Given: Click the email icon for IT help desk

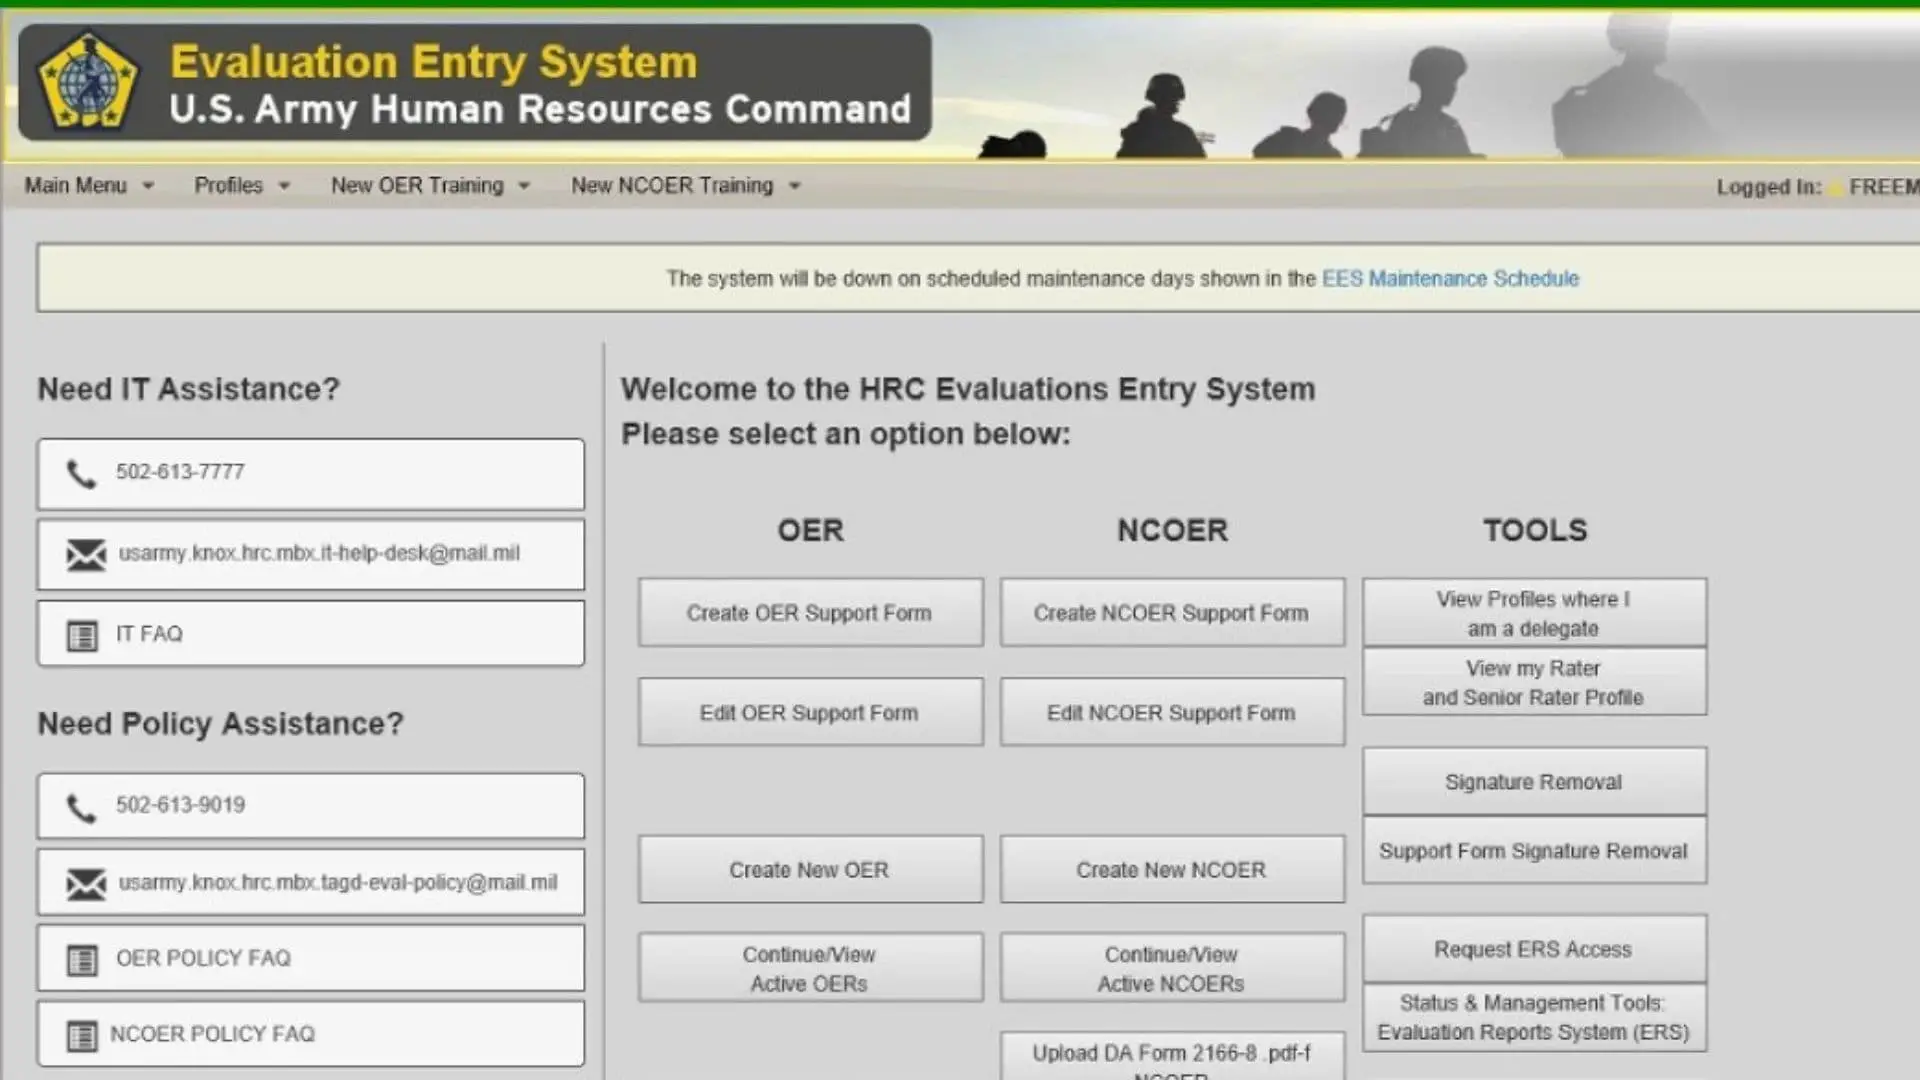Looking at the screenshot, I should click(84, 553).
